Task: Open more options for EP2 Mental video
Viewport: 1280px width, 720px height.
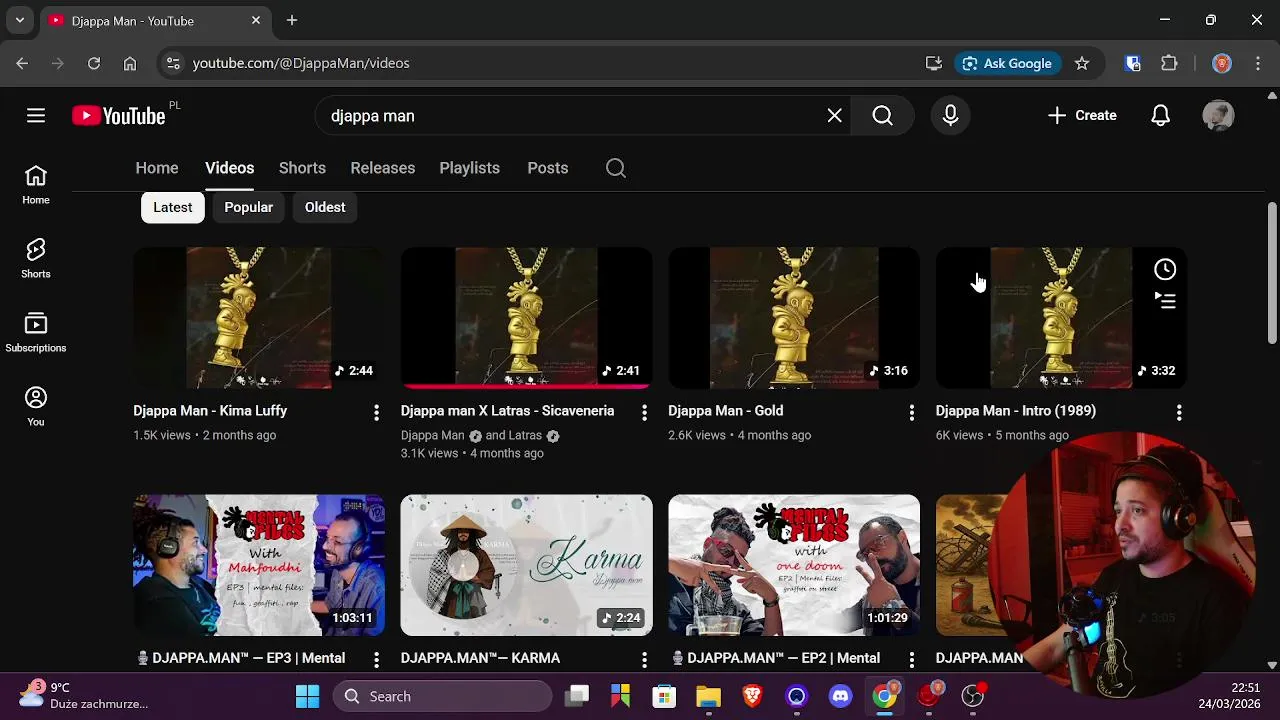Action: click(x=911, y=659)
